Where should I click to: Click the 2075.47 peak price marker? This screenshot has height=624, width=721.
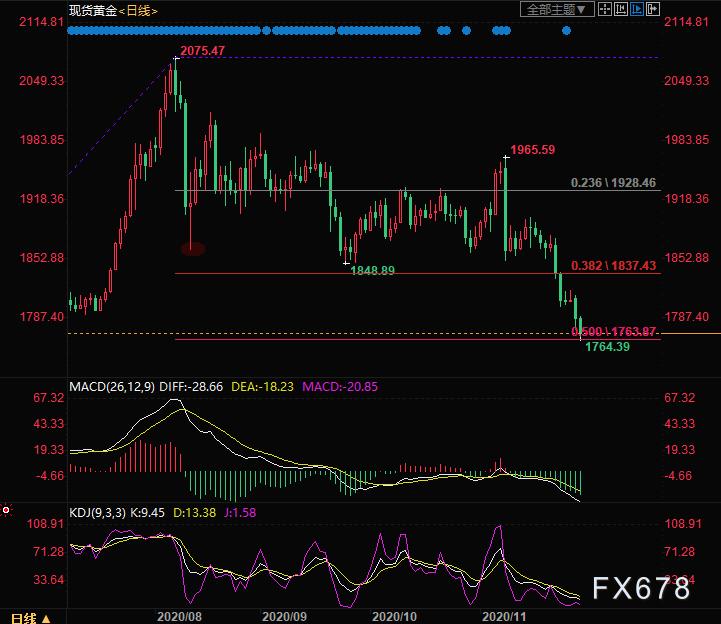pyautogui.click(x=202, y=50)
